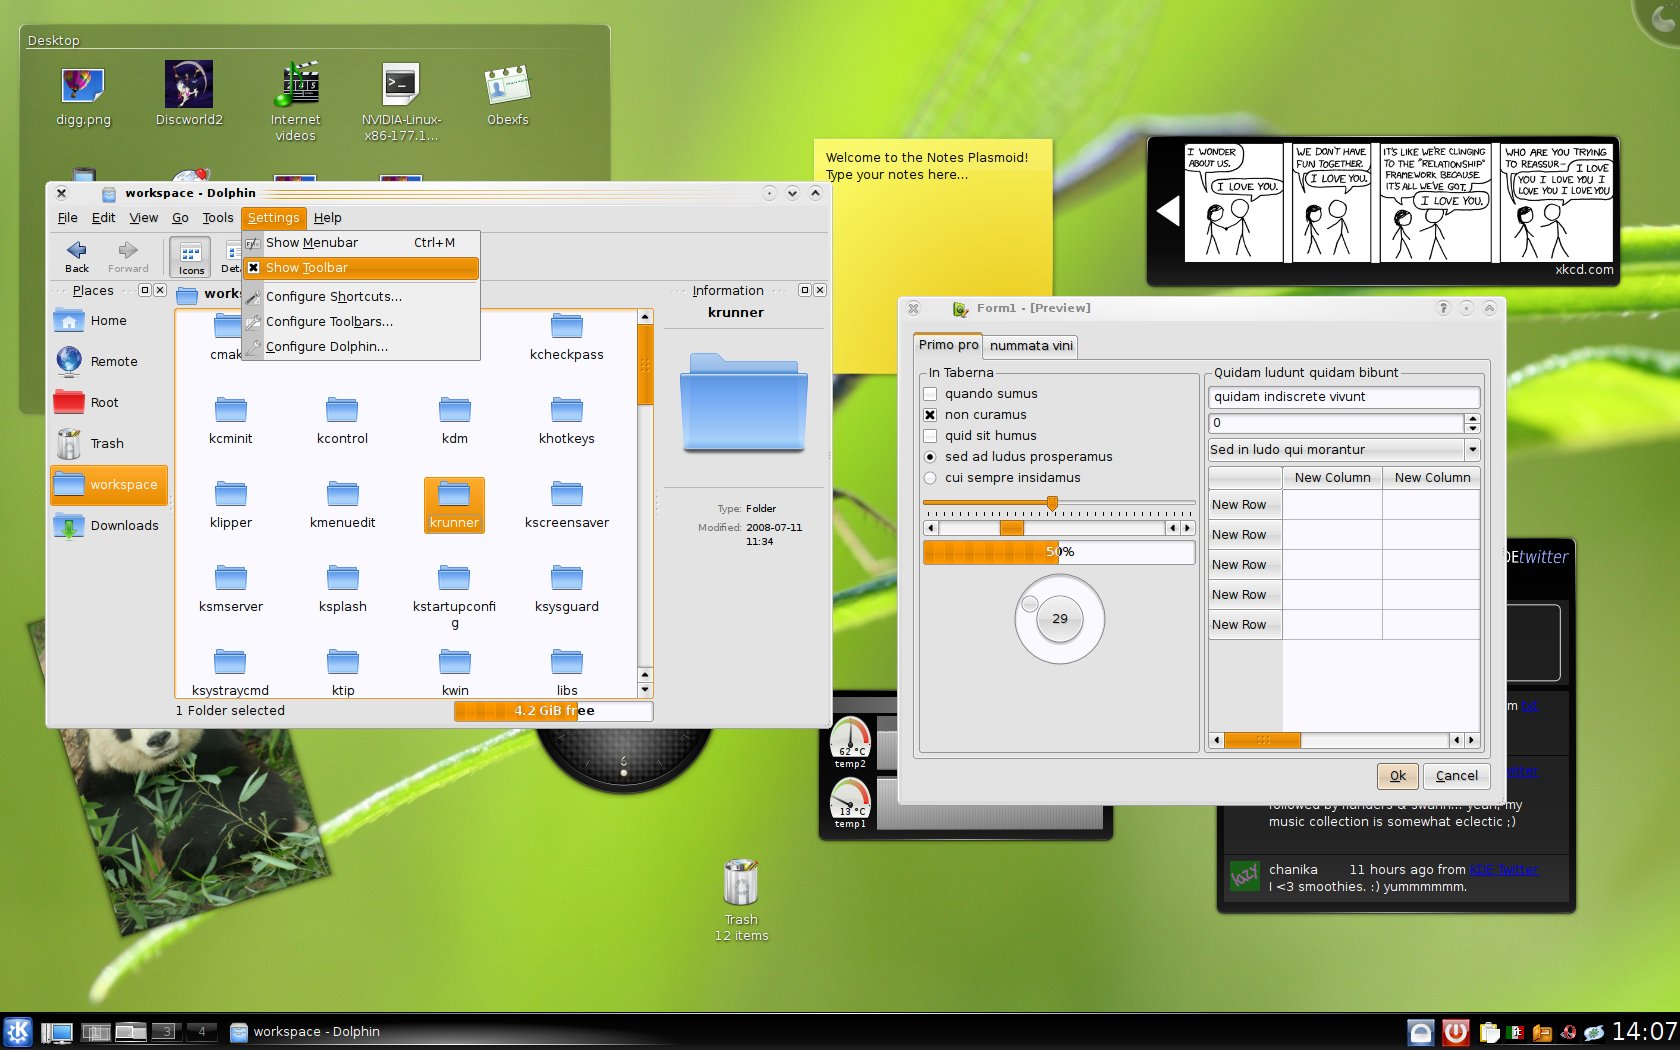
Task: Select the kdm folder
Action: click(455, 421)
